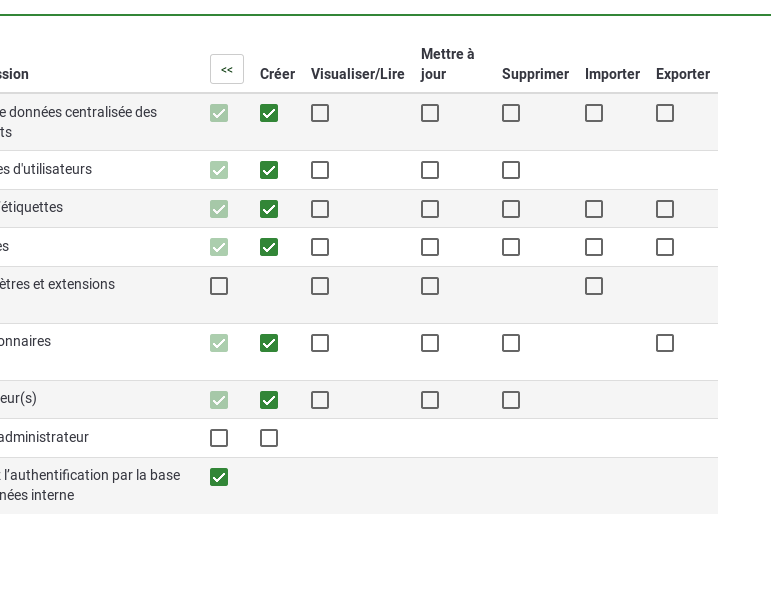This screenshot has width=771, height=599.
Task: Check Mettre à jour for utilisateur(s) row
Action: (x=430, y=400)
